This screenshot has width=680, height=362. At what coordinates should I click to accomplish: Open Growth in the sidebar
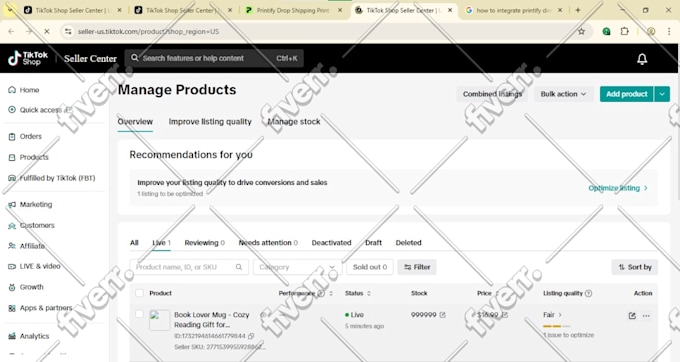pyautogui.click(x=26, y=287)
